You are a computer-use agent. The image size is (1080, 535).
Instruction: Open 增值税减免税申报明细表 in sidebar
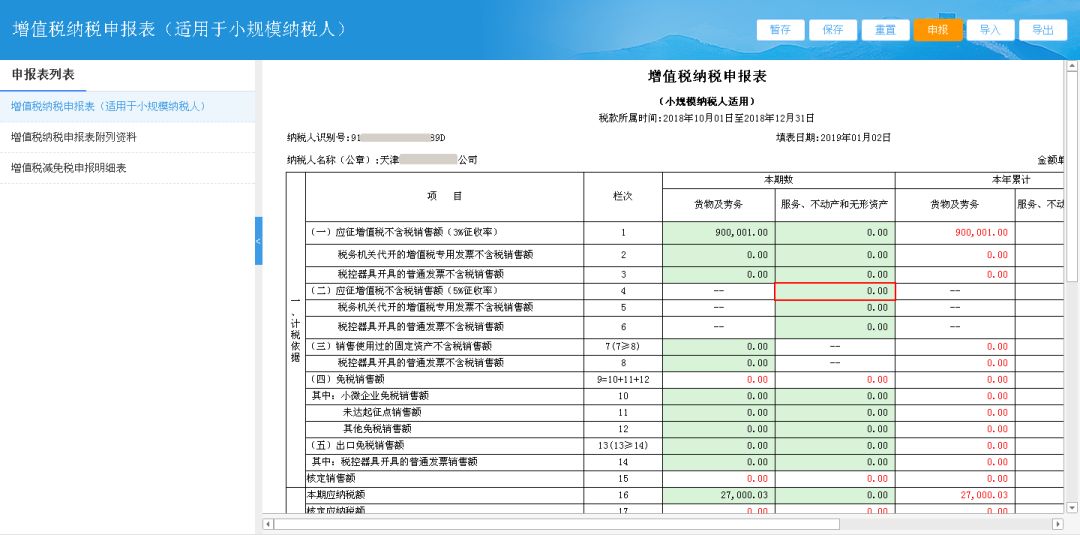pyautogui.click(x=127, y=167)
